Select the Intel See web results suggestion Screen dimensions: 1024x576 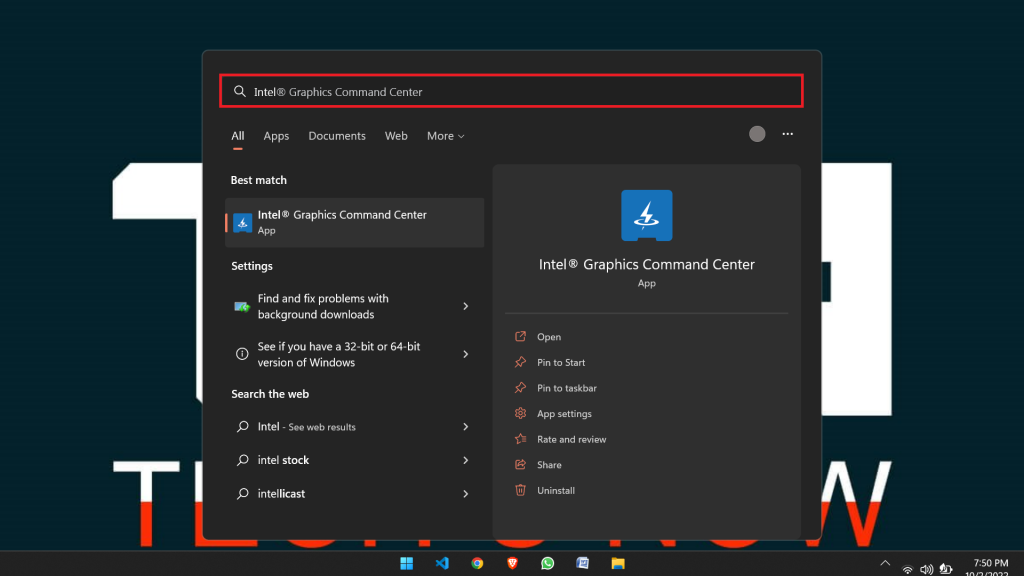355,426
